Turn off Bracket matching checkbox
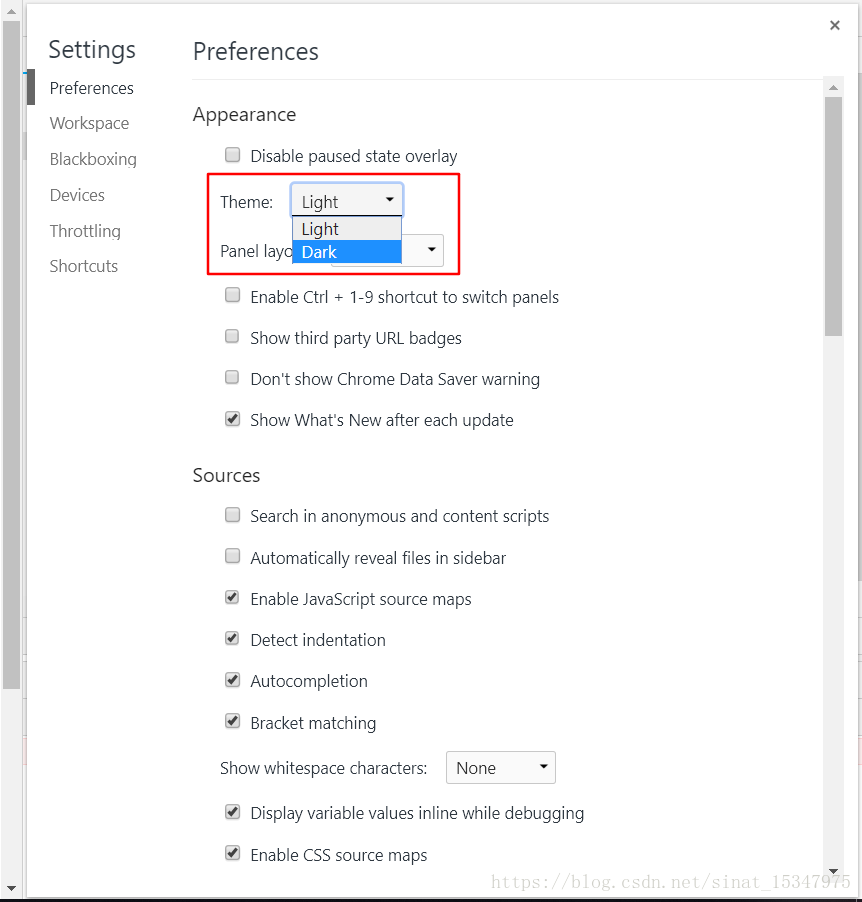 [x=233, y=721]
